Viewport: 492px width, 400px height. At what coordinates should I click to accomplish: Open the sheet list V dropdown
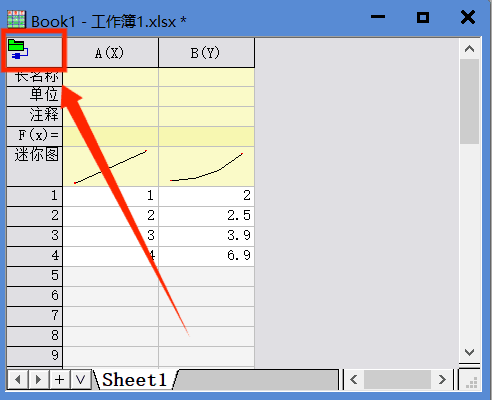coord(80,380)
